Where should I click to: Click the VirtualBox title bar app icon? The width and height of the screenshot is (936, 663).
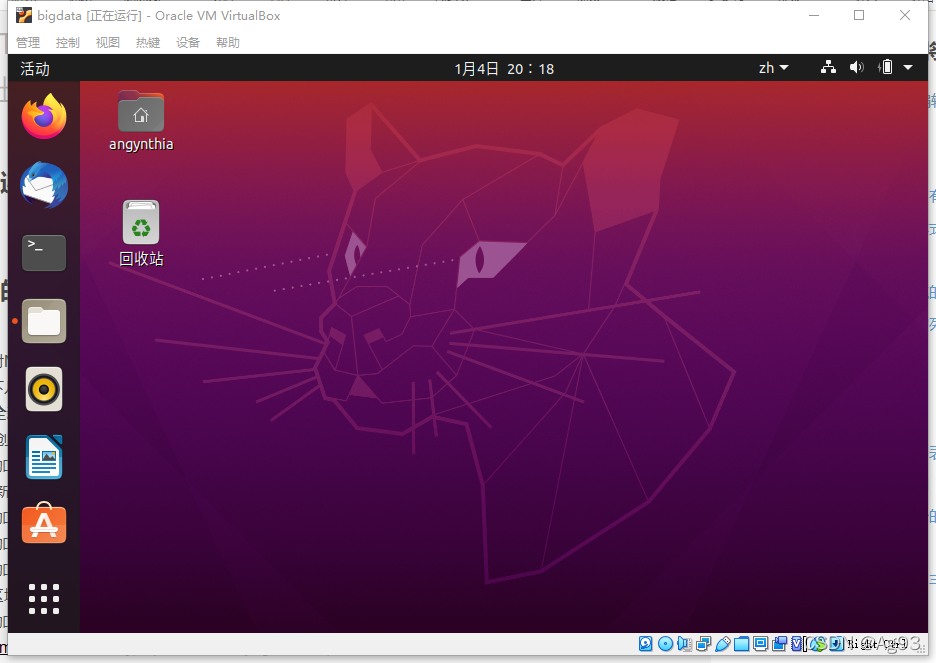[24, 15]
